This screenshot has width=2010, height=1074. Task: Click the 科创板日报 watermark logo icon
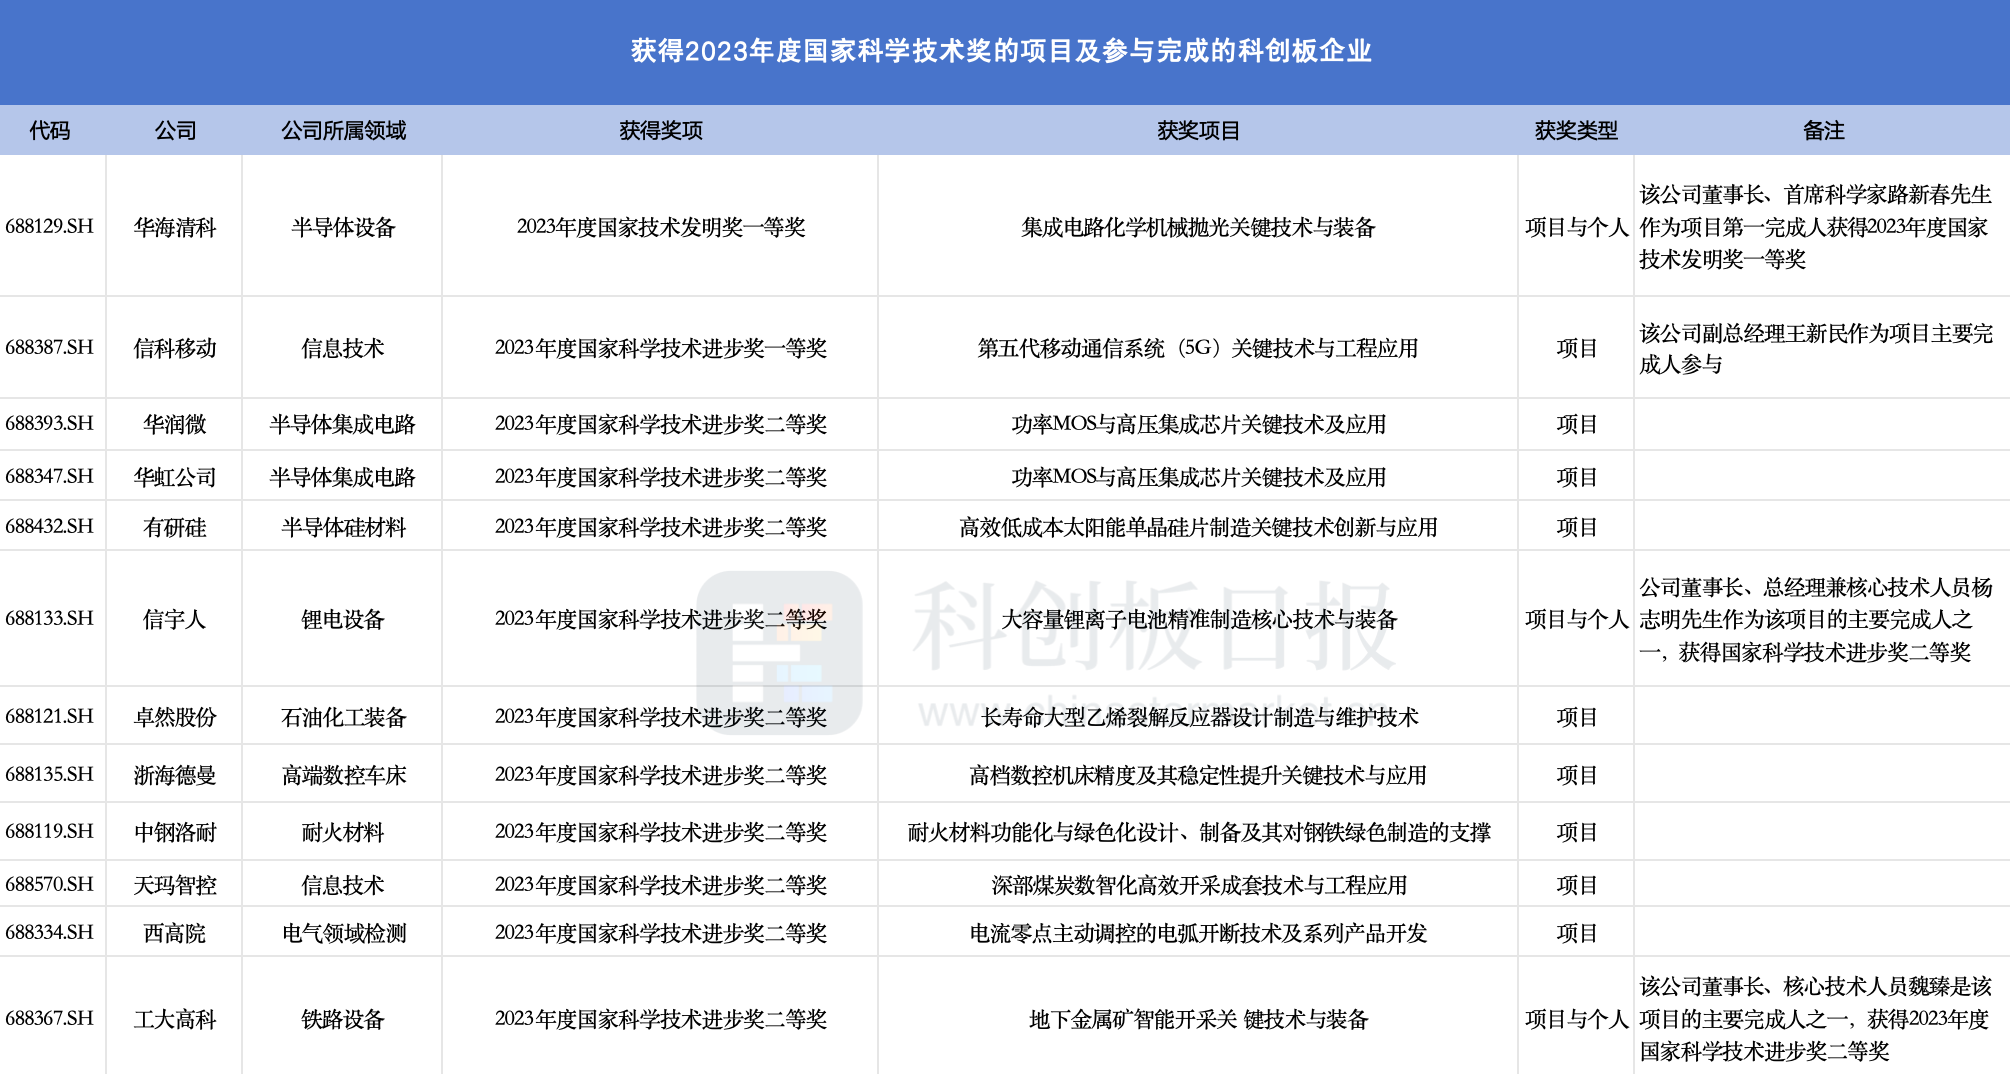tap(779, 653)
